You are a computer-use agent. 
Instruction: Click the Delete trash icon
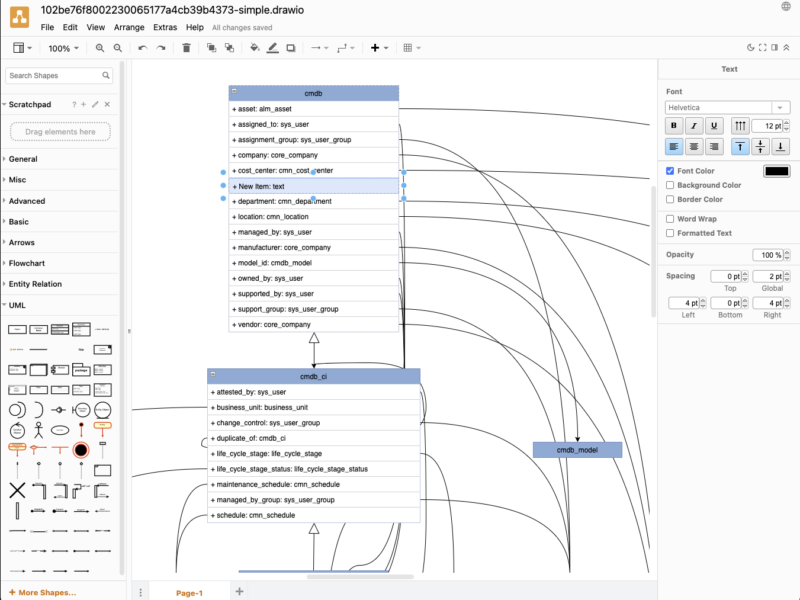(185, 47)
